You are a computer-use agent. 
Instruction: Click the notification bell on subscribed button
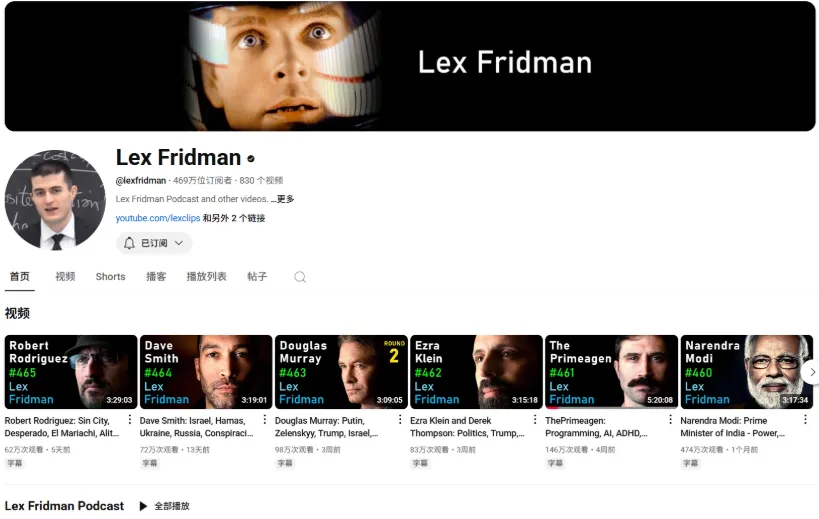129,243
